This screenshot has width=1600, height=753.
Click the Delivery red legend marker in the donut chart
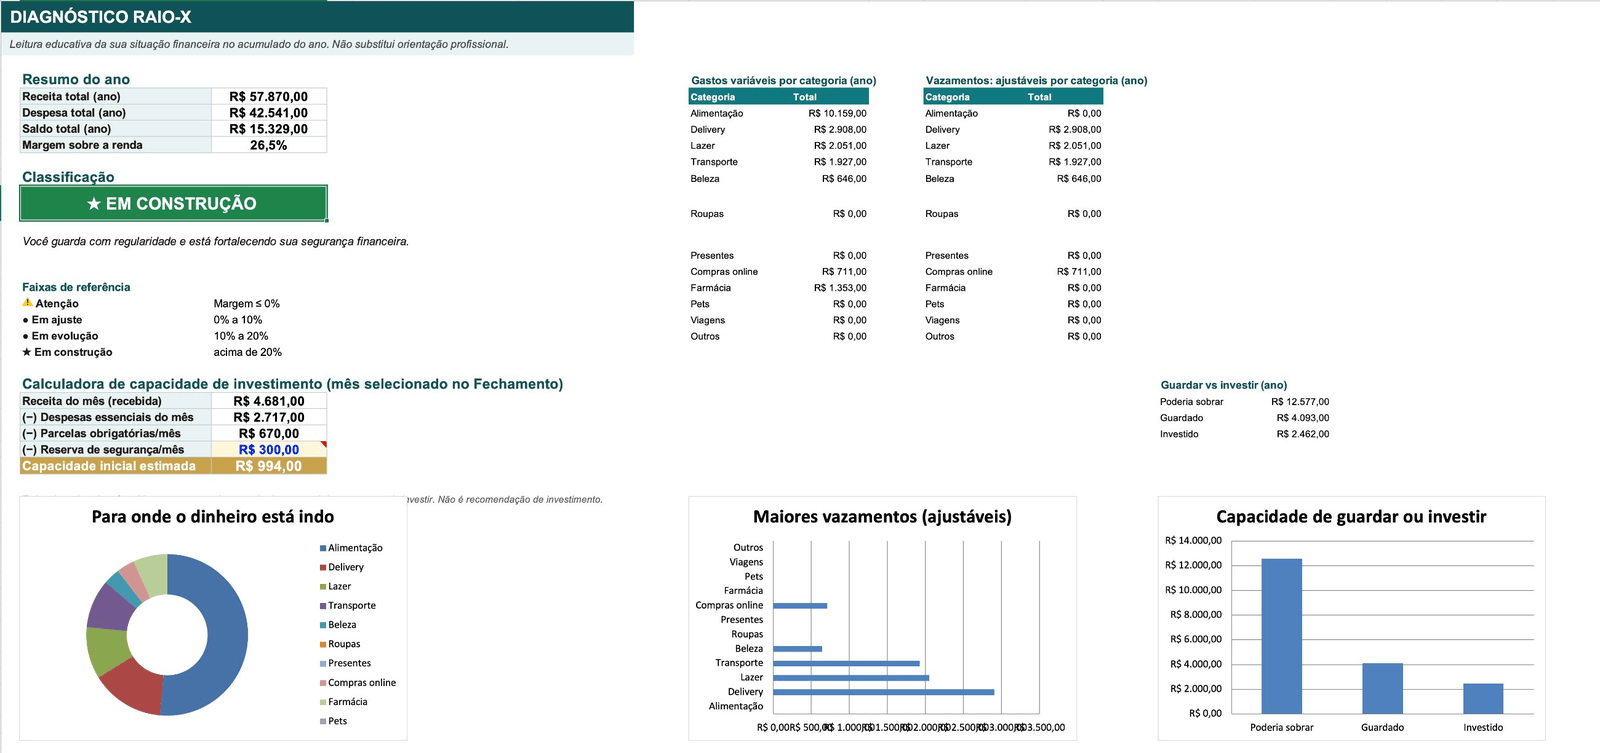pyautogui.click(x=323, y=567)
